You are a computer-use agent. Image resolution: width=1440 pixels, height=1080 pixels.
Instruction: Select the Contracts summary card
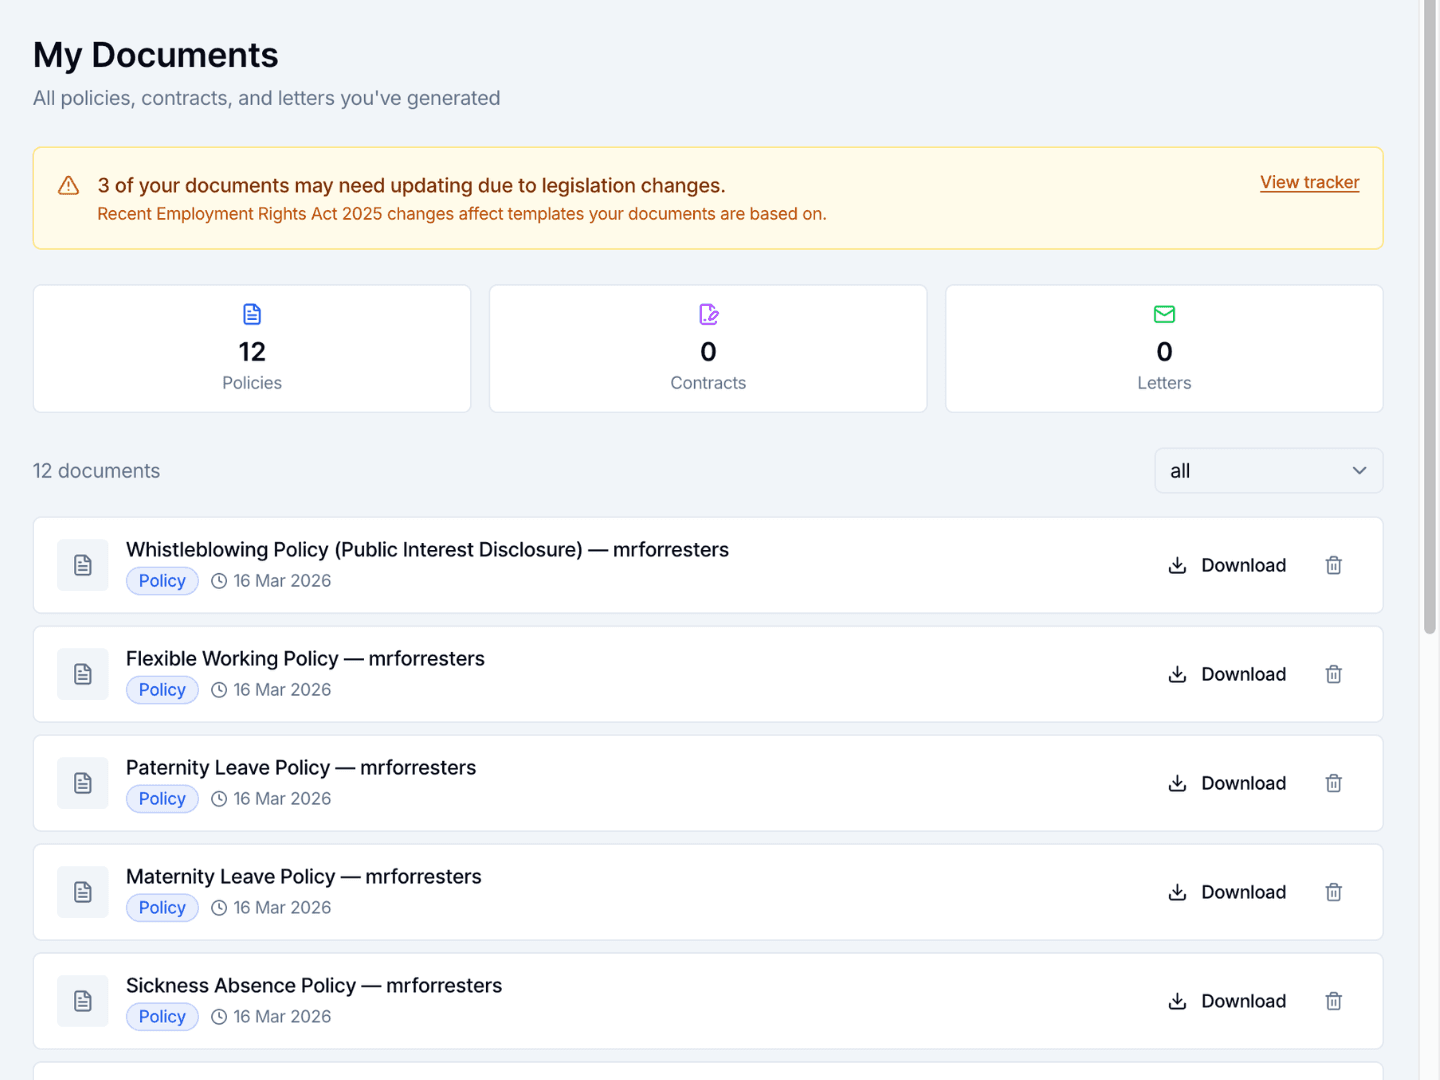[x=708, y=348]
